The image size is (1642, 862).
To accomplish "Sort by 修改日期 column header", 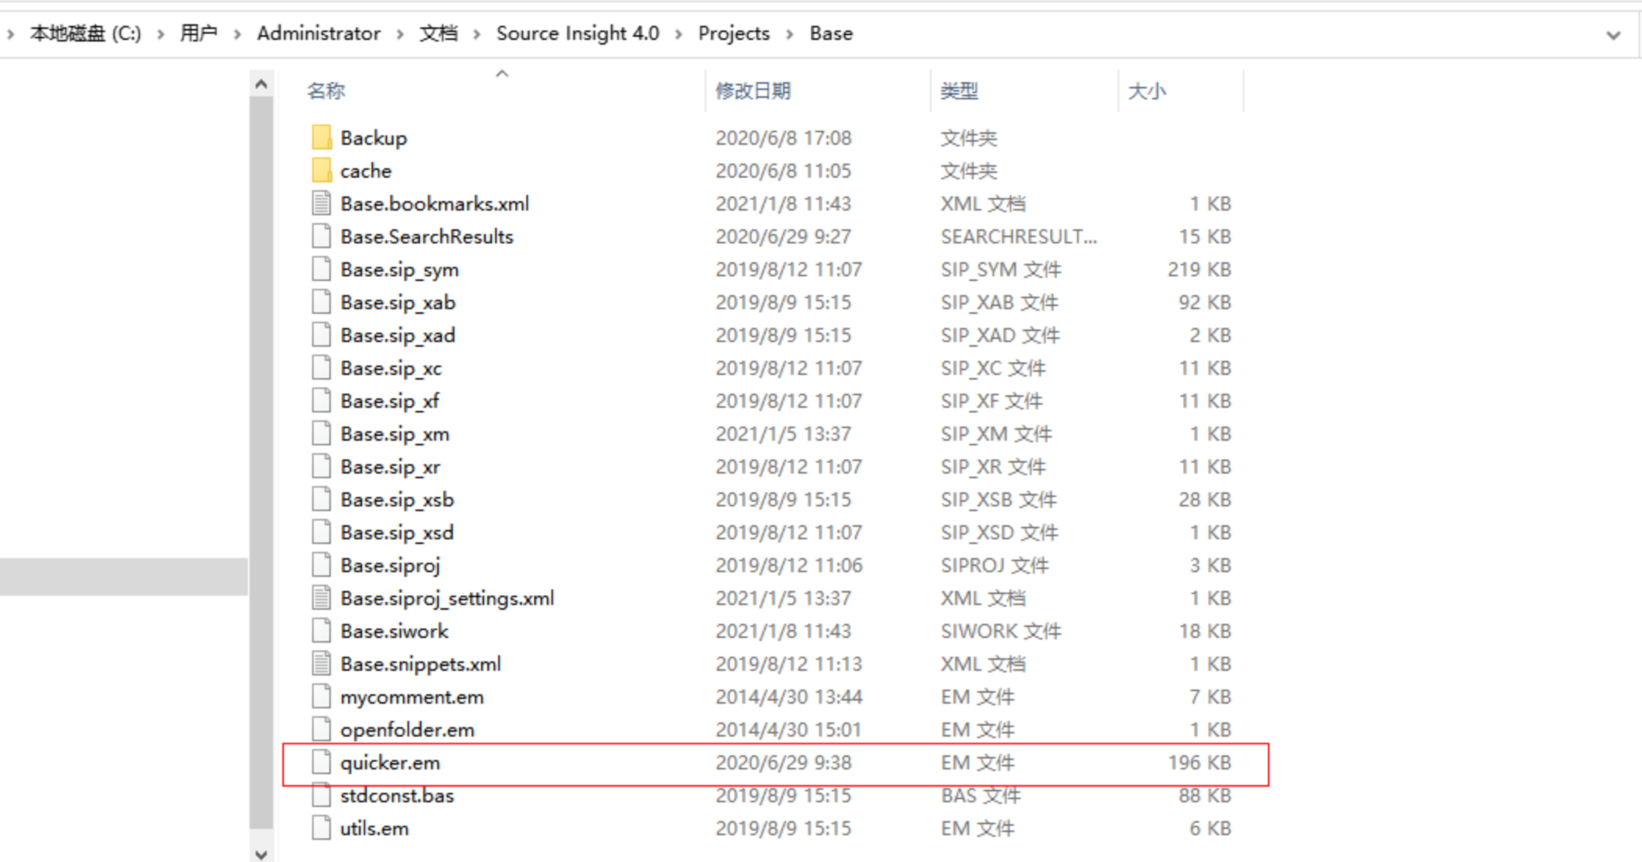I will [x=753, y=91].
